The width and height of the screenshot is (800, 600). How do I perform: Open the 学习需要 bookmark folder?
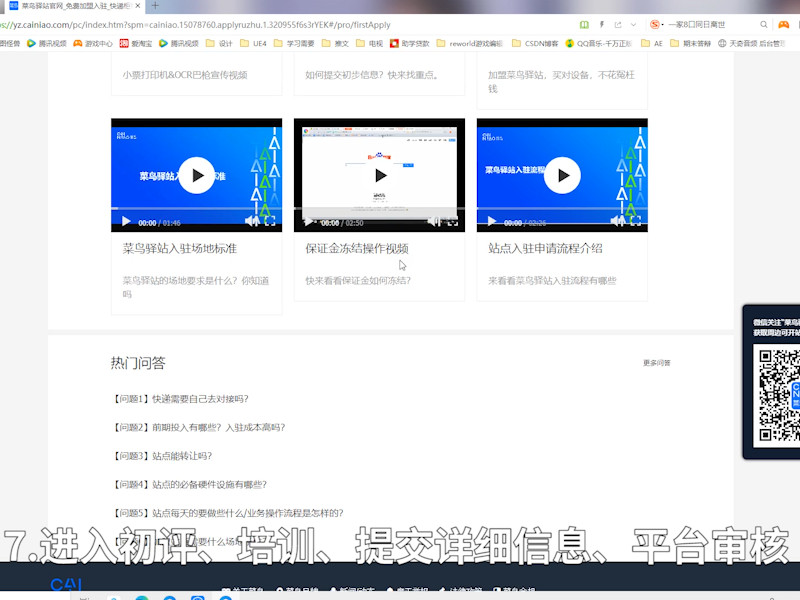click(294, 43)
